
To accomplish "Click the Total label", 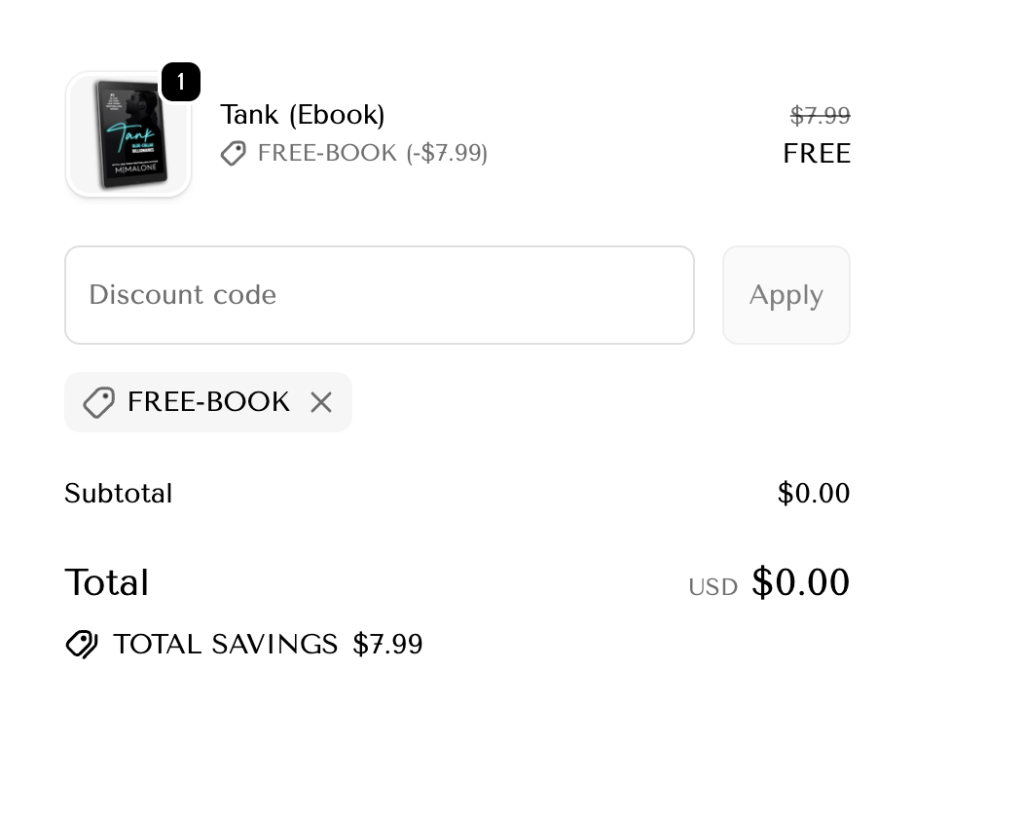I will [106, 582].
